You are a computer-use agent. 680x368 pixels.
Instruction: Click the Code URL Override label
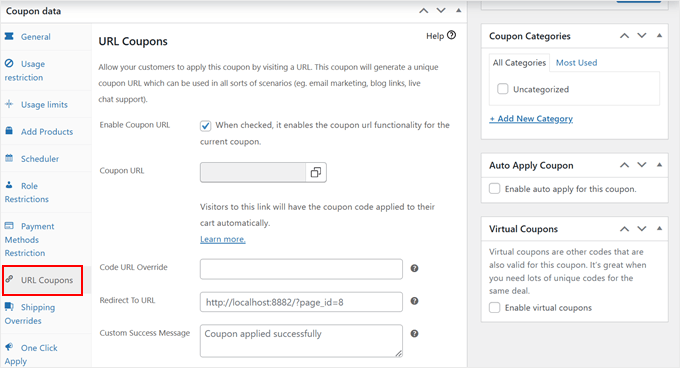(x=133, y=267)
